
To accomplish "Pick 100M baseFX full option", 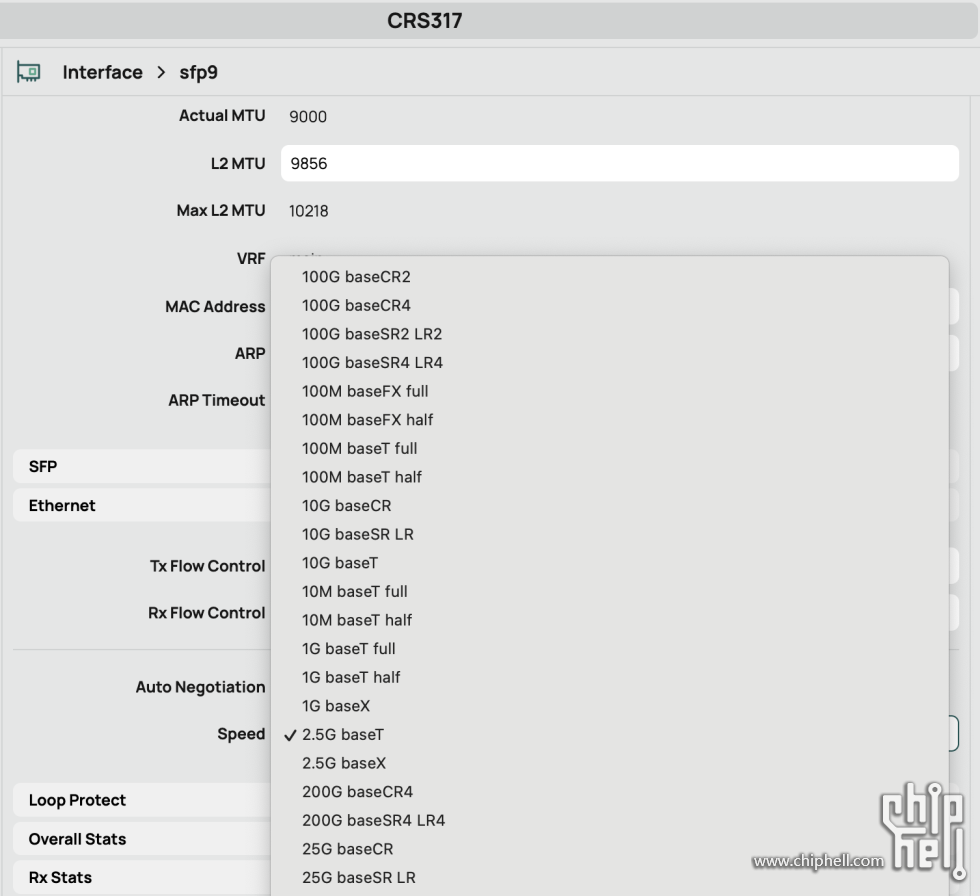I will [x=365, y=392].
